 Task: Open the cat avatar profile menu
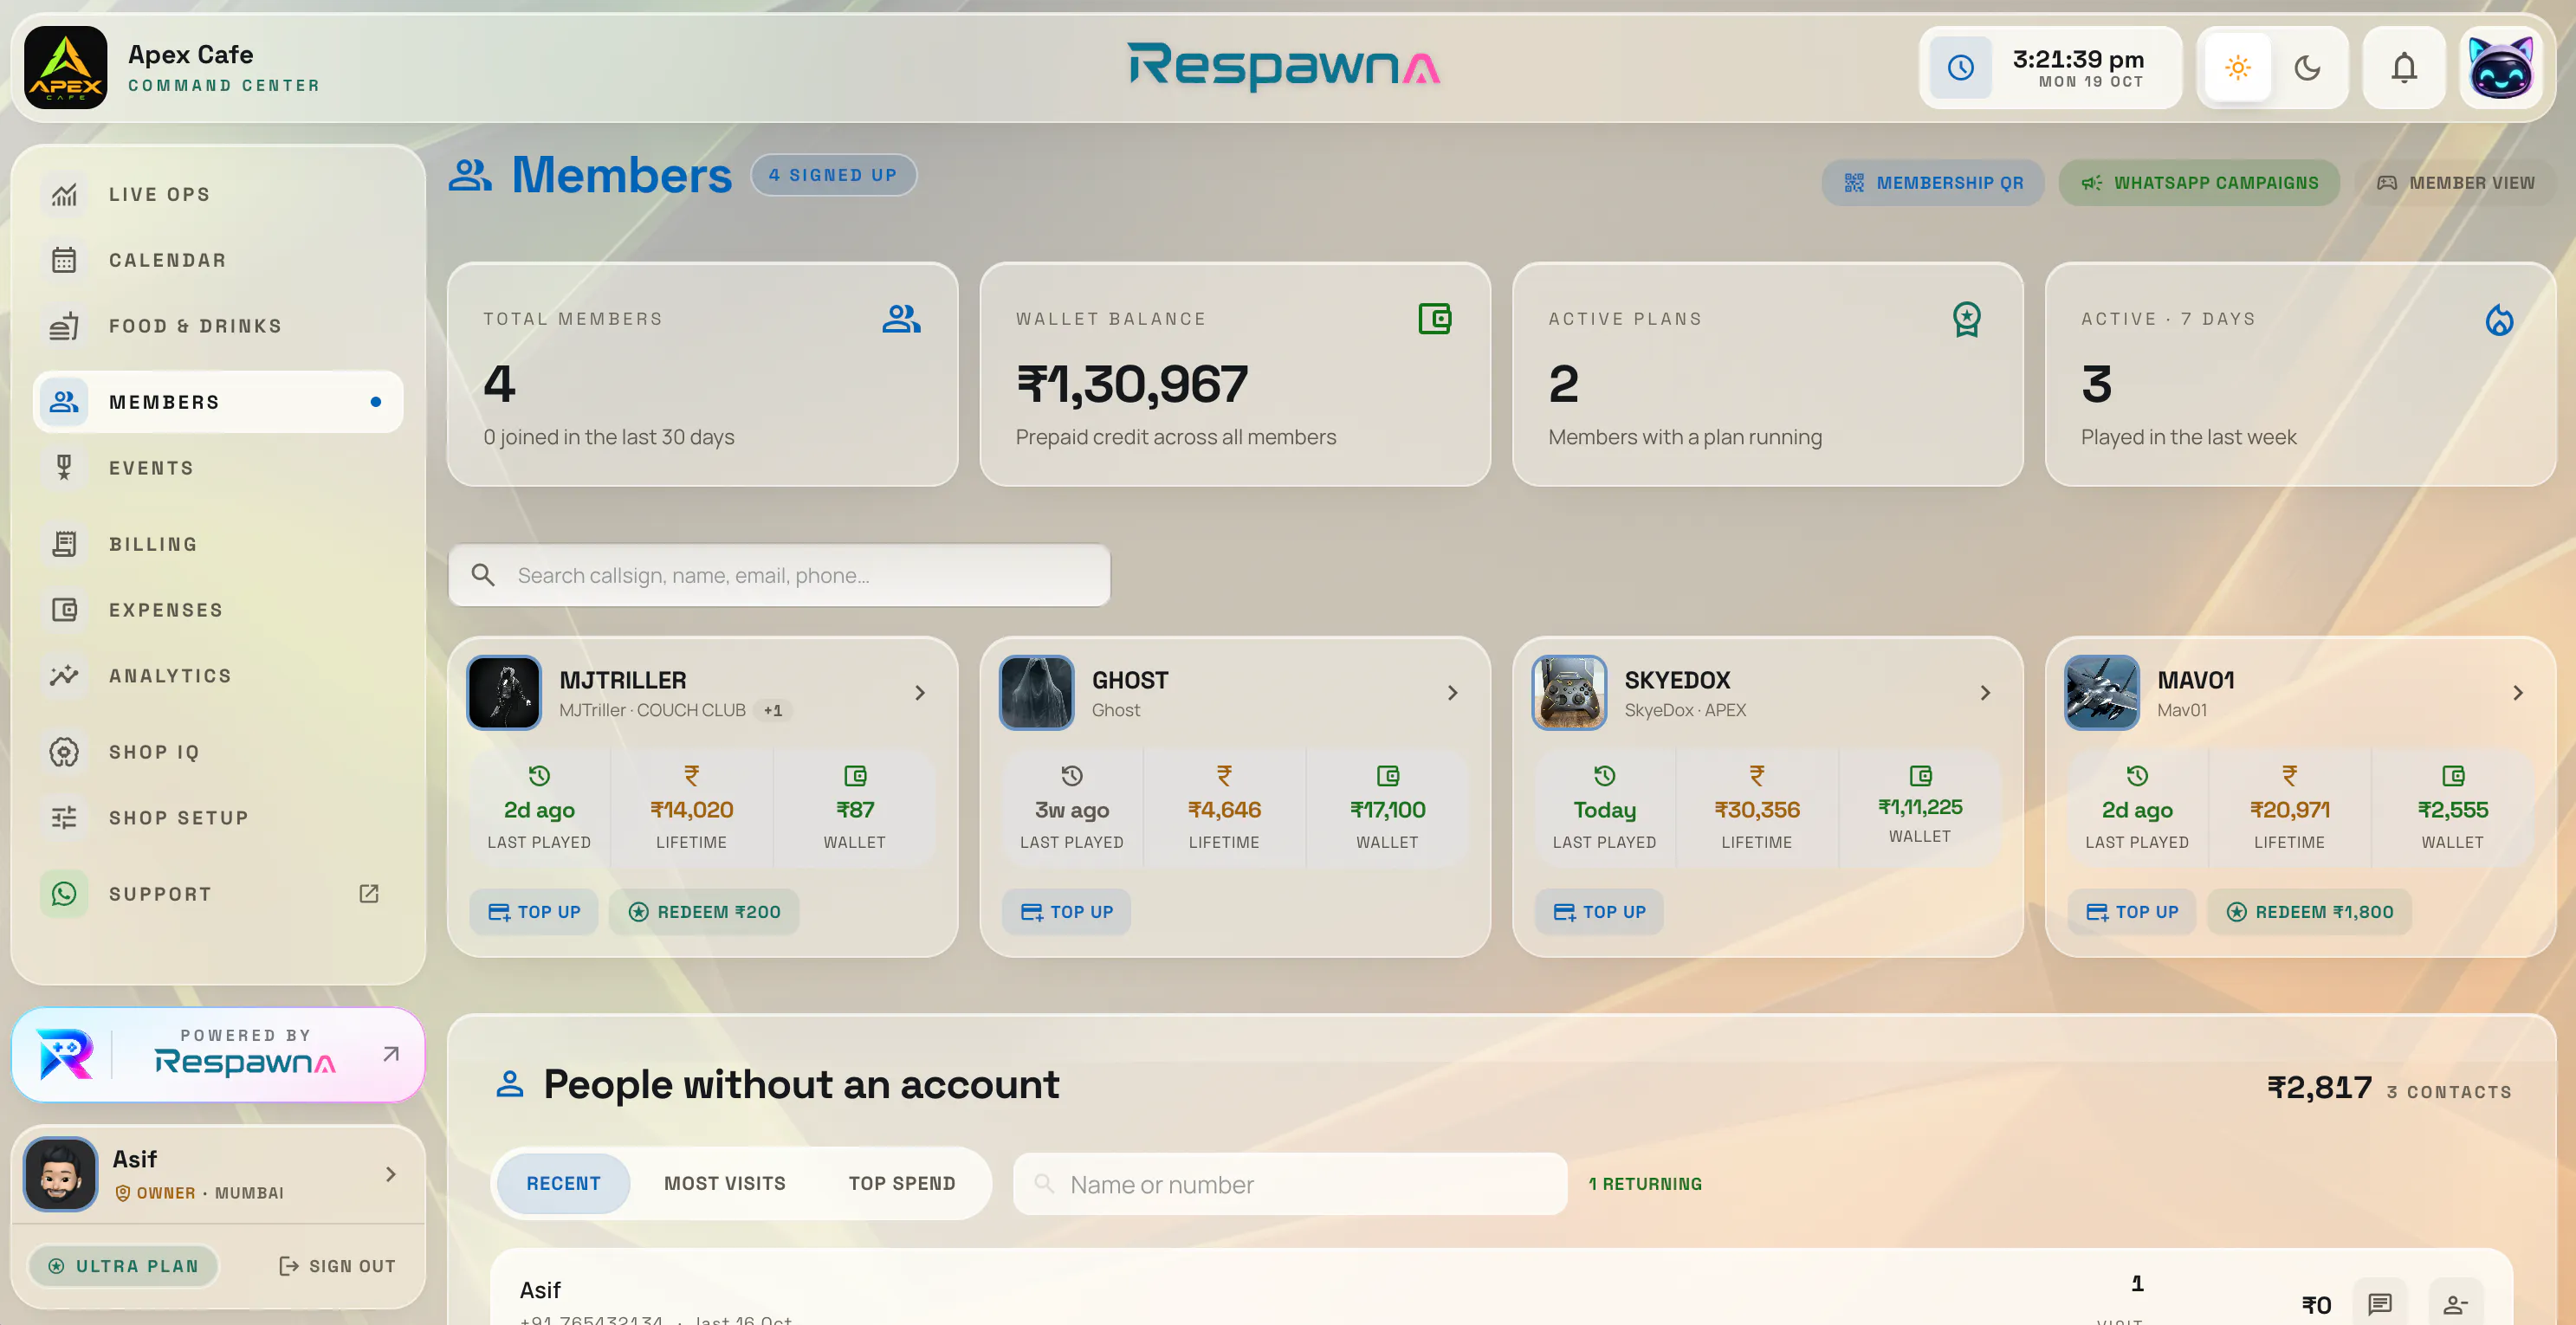click(2500, 68)
